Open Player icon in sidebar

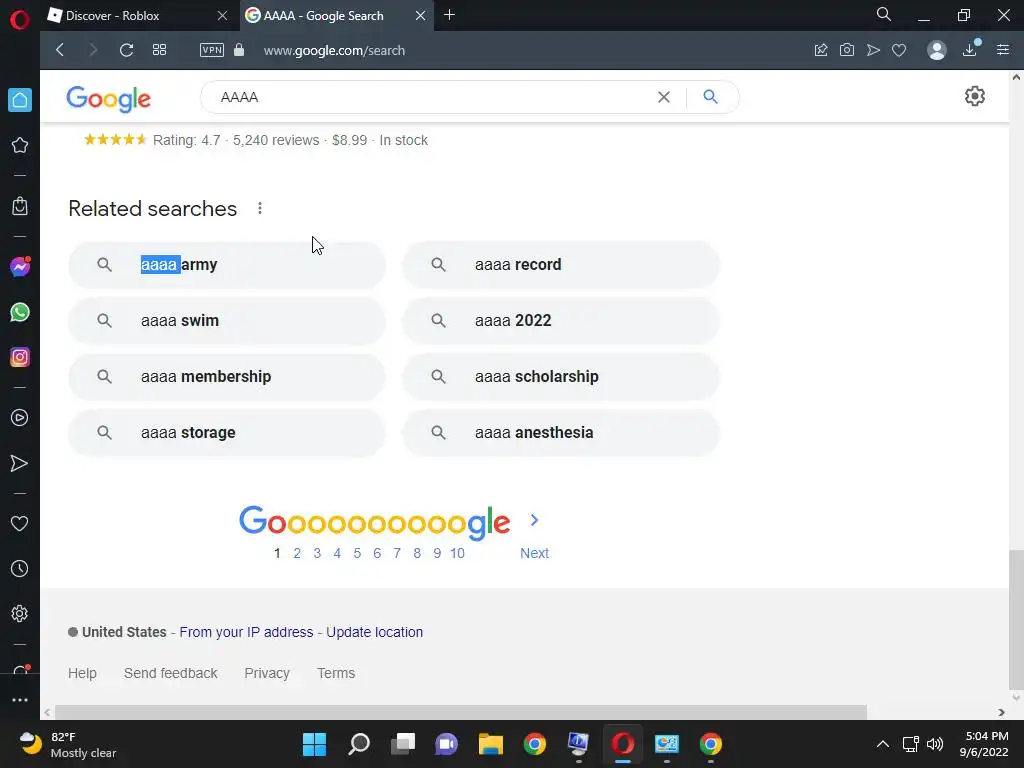[20, 417]
